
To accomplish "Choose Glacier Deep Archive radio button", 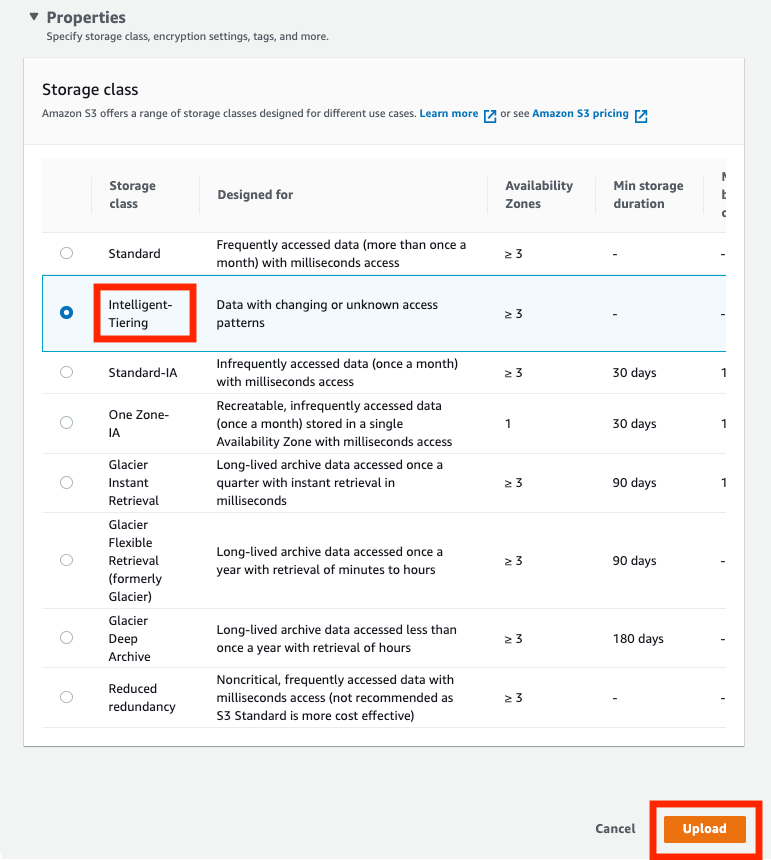I will tap(66, 638).
